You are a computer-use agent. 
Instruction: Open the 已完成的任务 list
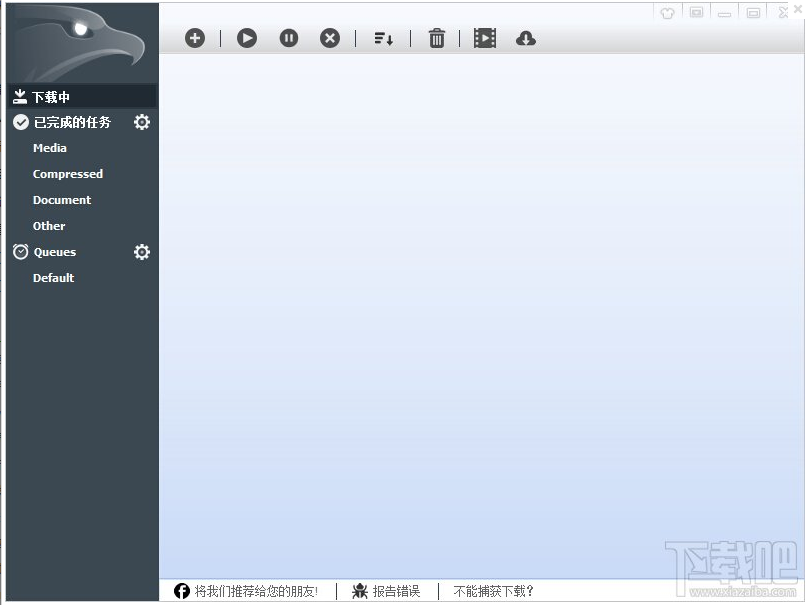[72, 122]
